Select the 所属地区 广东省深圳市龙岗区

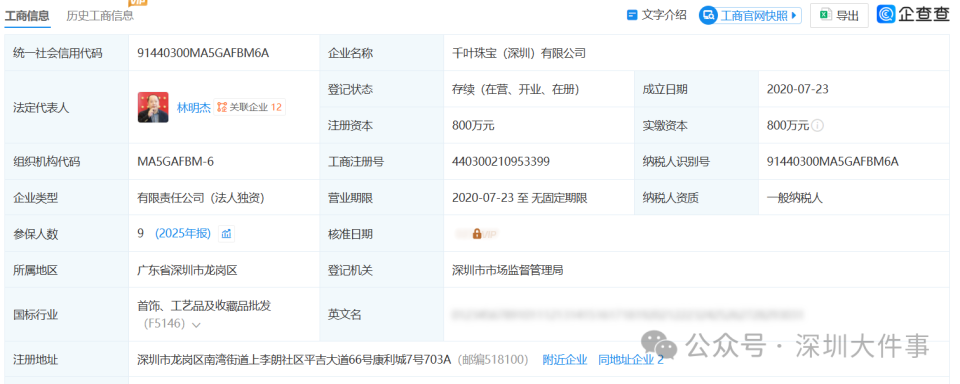point(187,269)
